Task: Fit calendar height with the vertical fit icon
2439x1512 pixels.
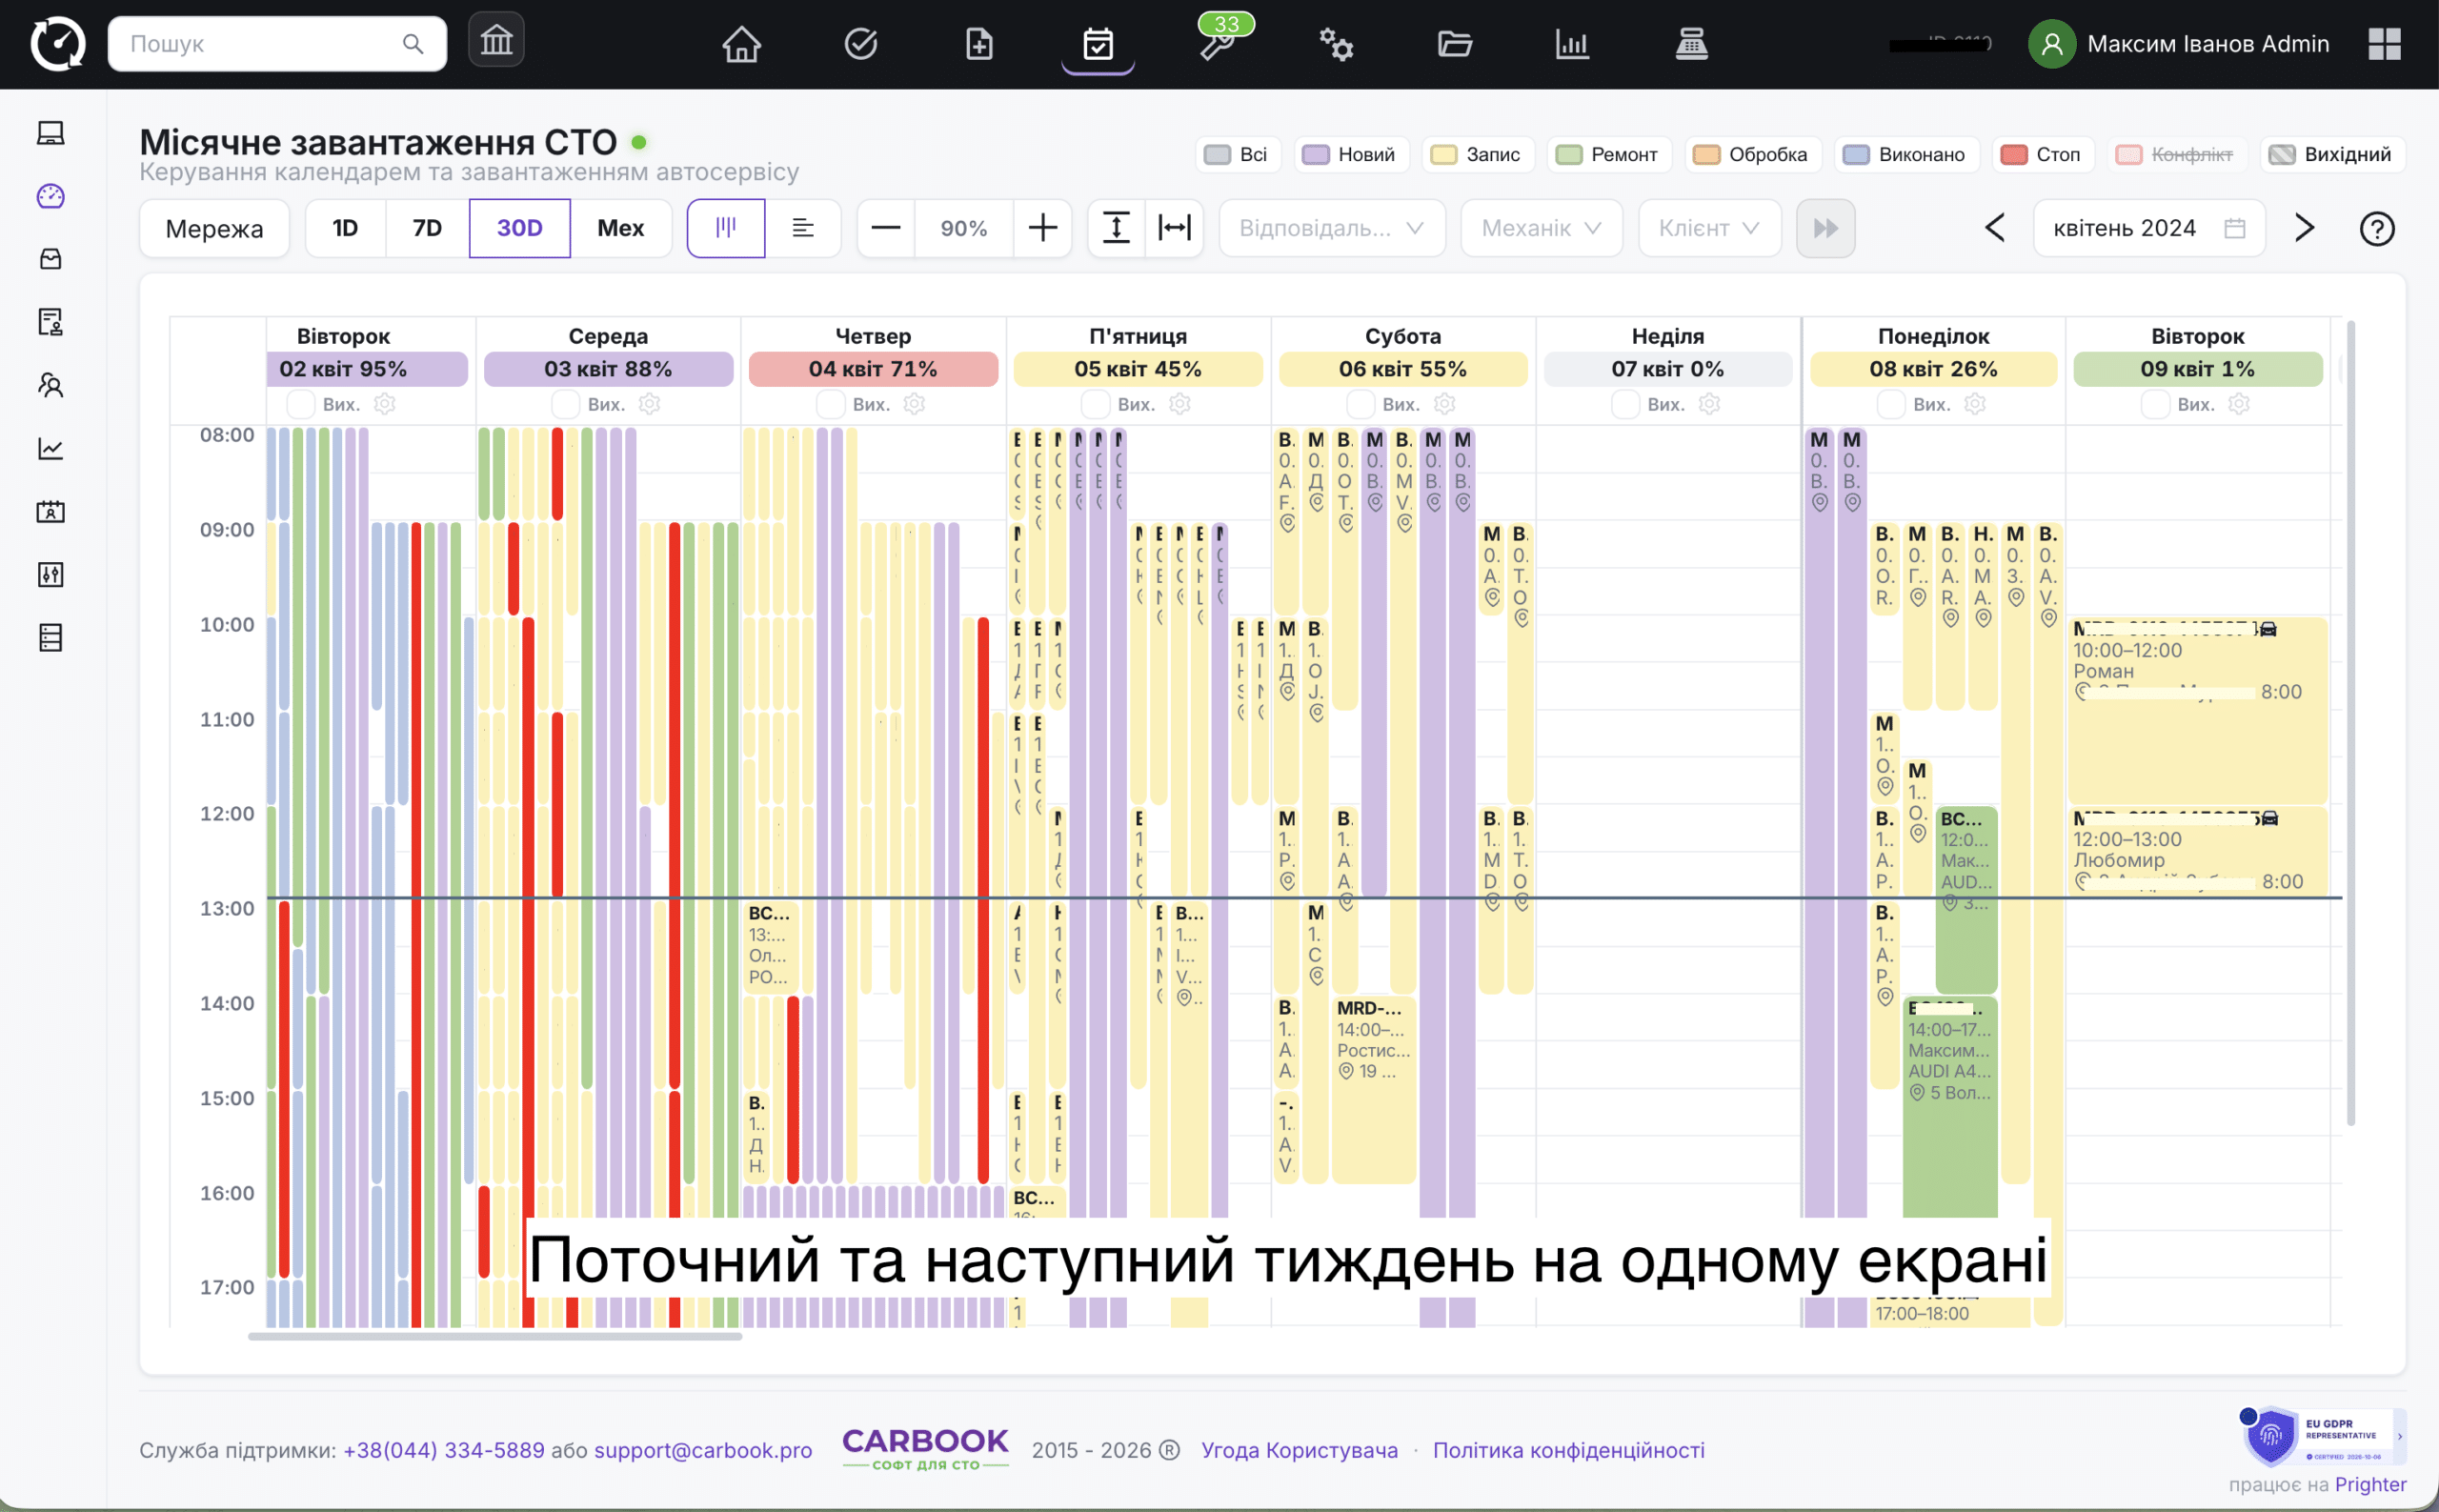Action: (x=1116, y=228)
